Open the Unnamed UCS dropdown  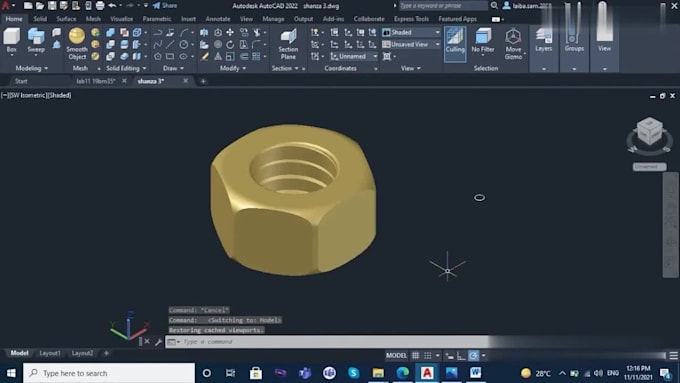point(353,56)
